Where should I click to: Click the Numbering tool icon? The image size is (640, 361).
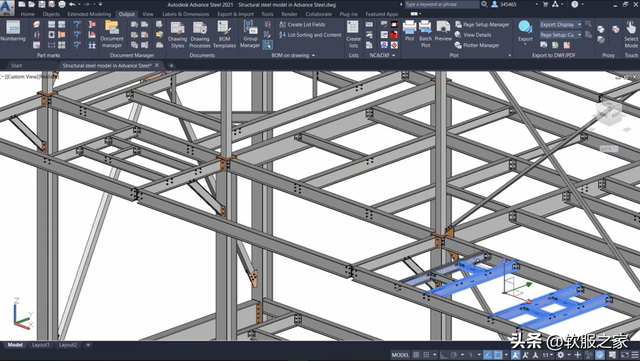13,27
